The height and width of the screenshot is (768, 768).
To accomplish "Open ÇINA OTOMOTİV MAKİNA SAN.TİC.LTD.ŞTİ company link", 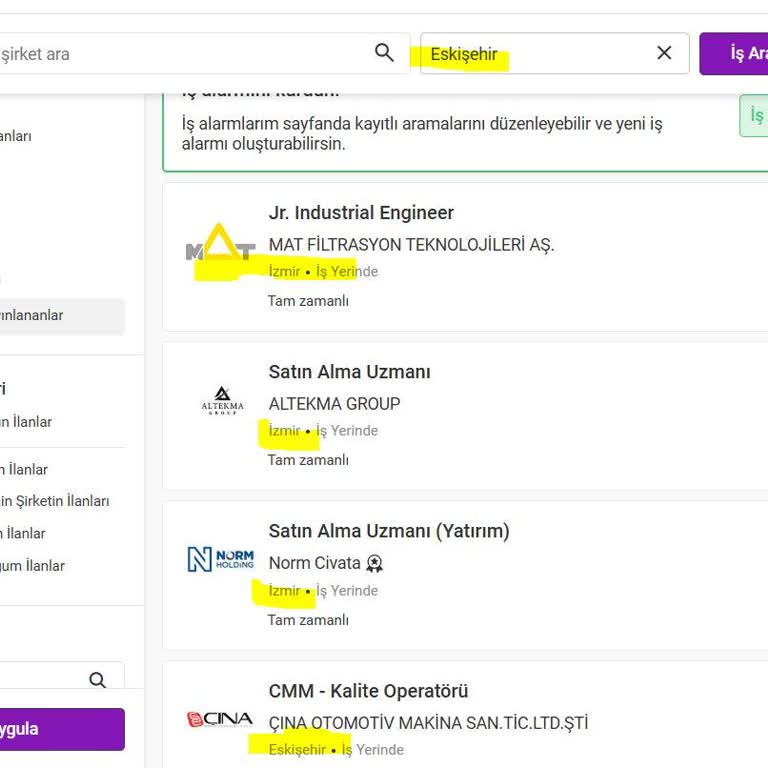I will pos(428,723).
